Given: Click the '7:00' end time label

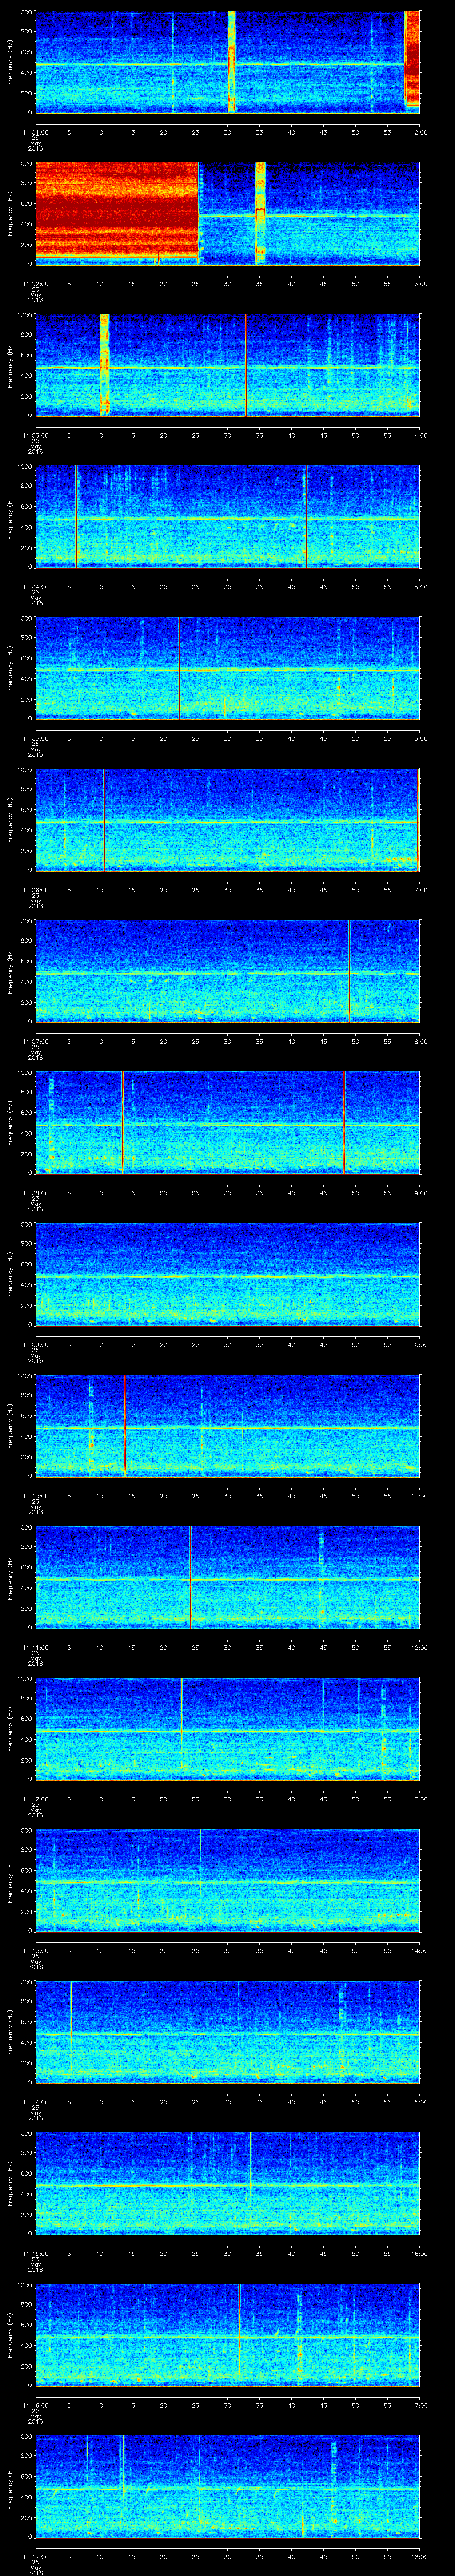Looking at the screenshot, I should [420, 890].
